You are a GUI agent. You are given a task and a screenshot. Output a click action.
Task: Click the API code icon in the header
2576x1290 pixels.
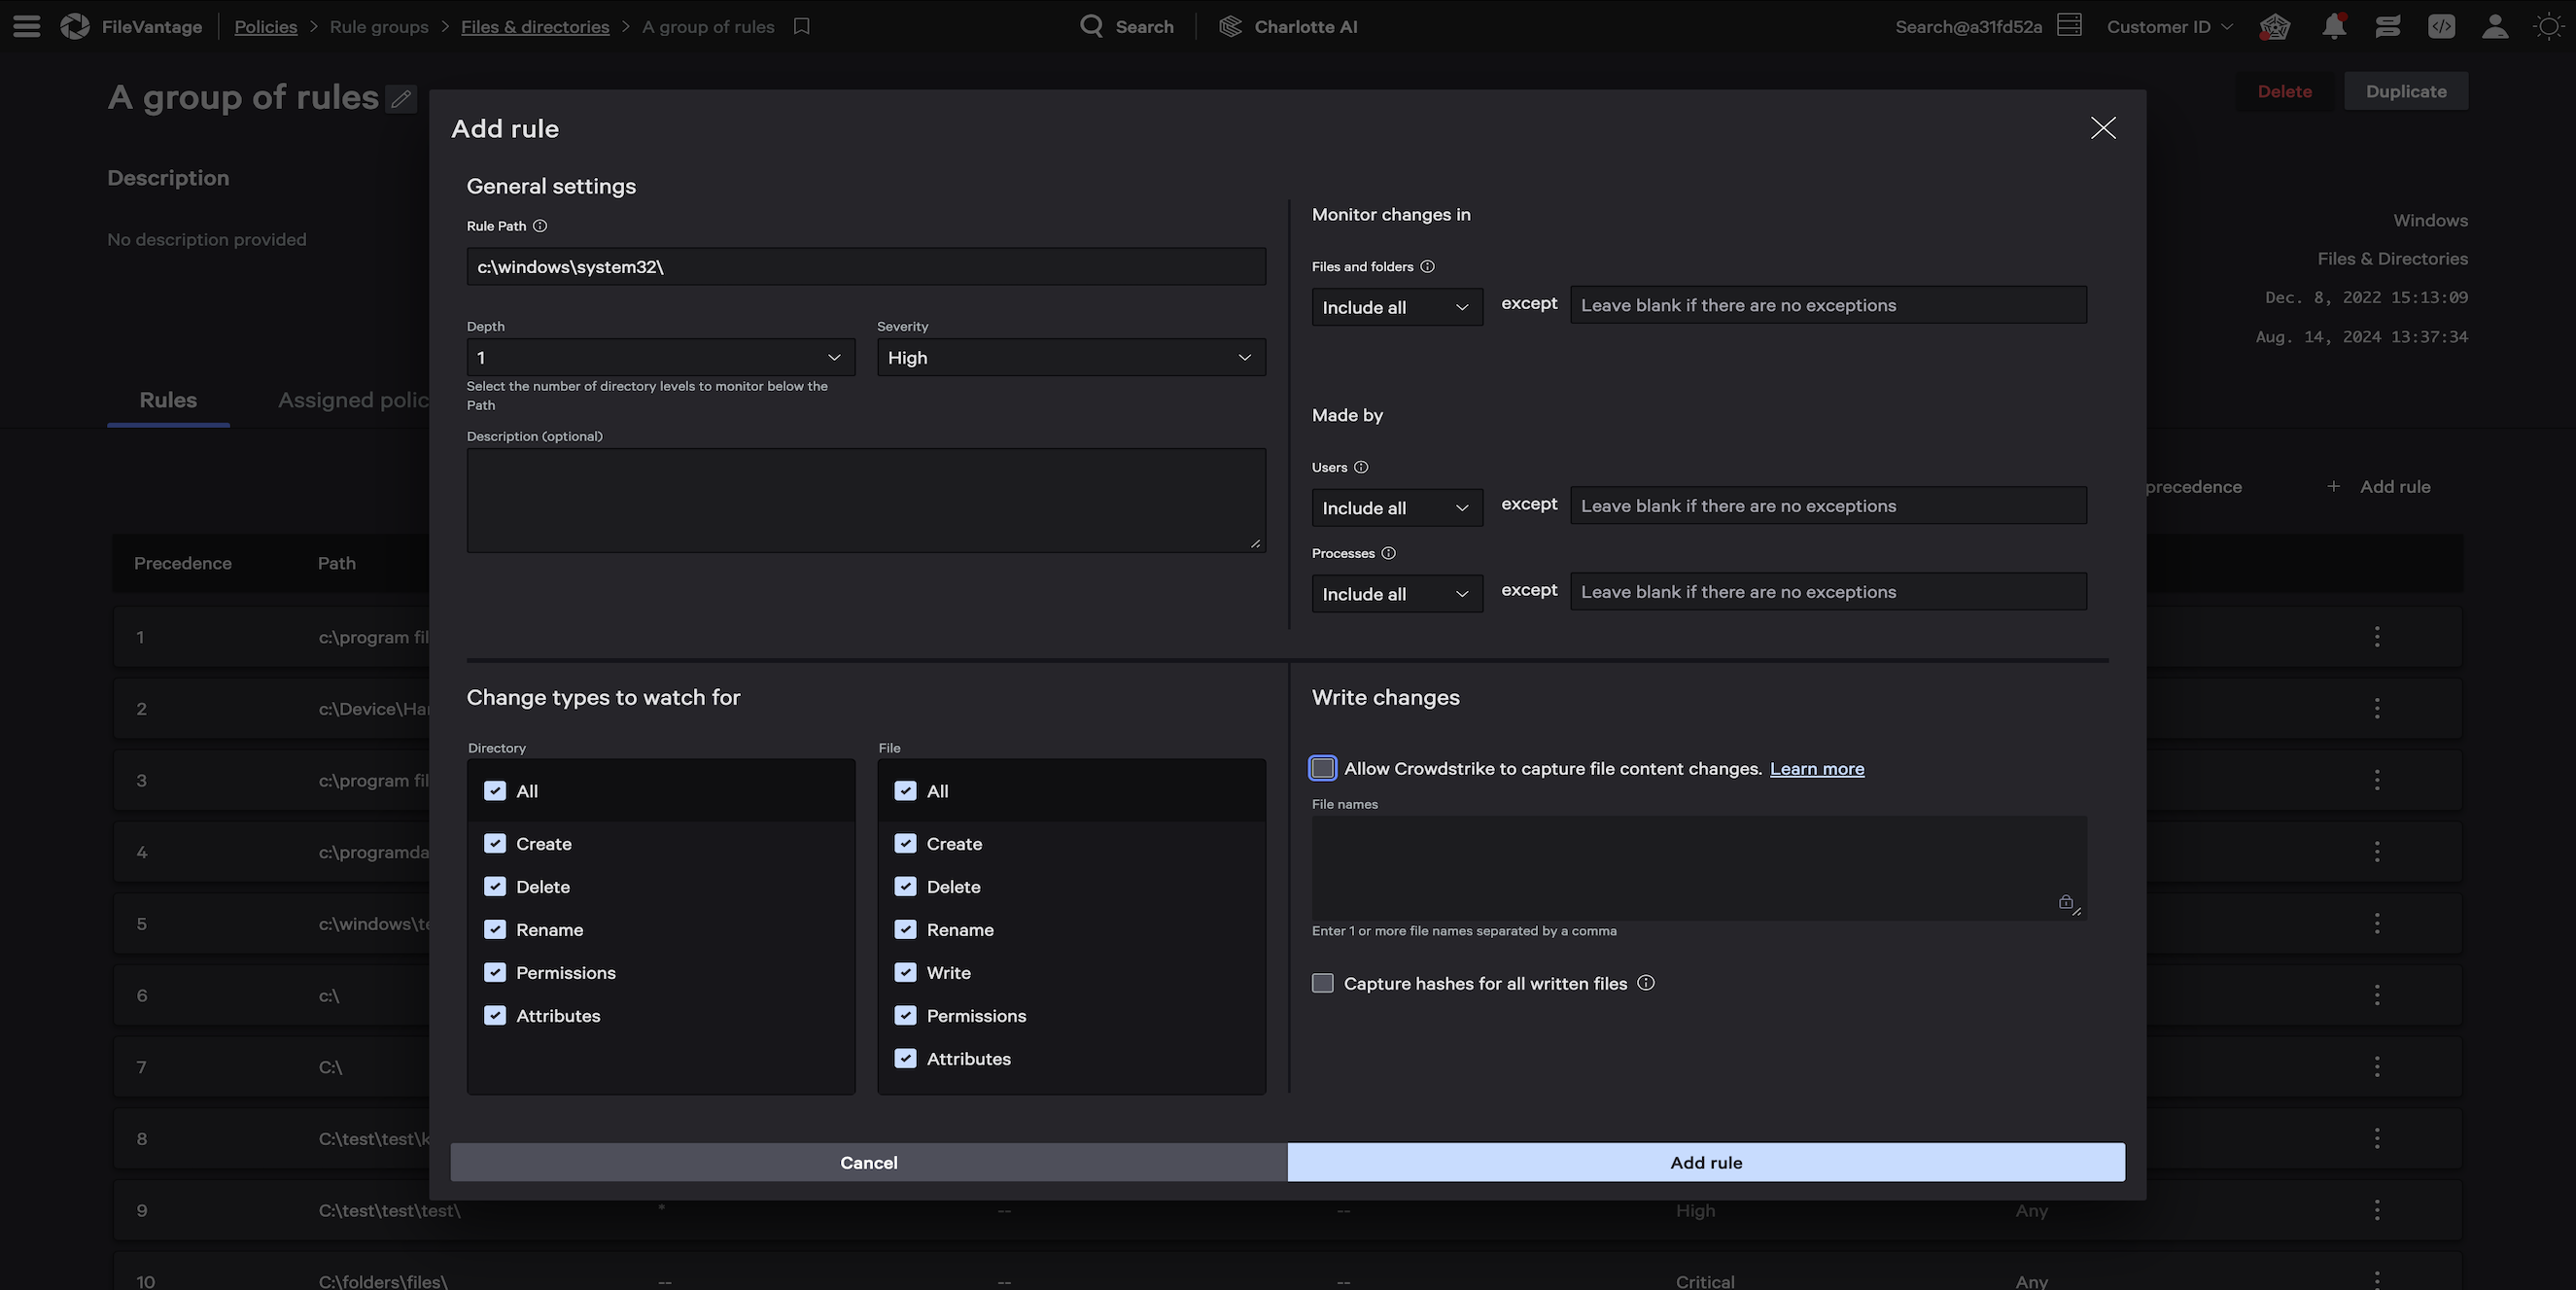tap(2441, 26)
